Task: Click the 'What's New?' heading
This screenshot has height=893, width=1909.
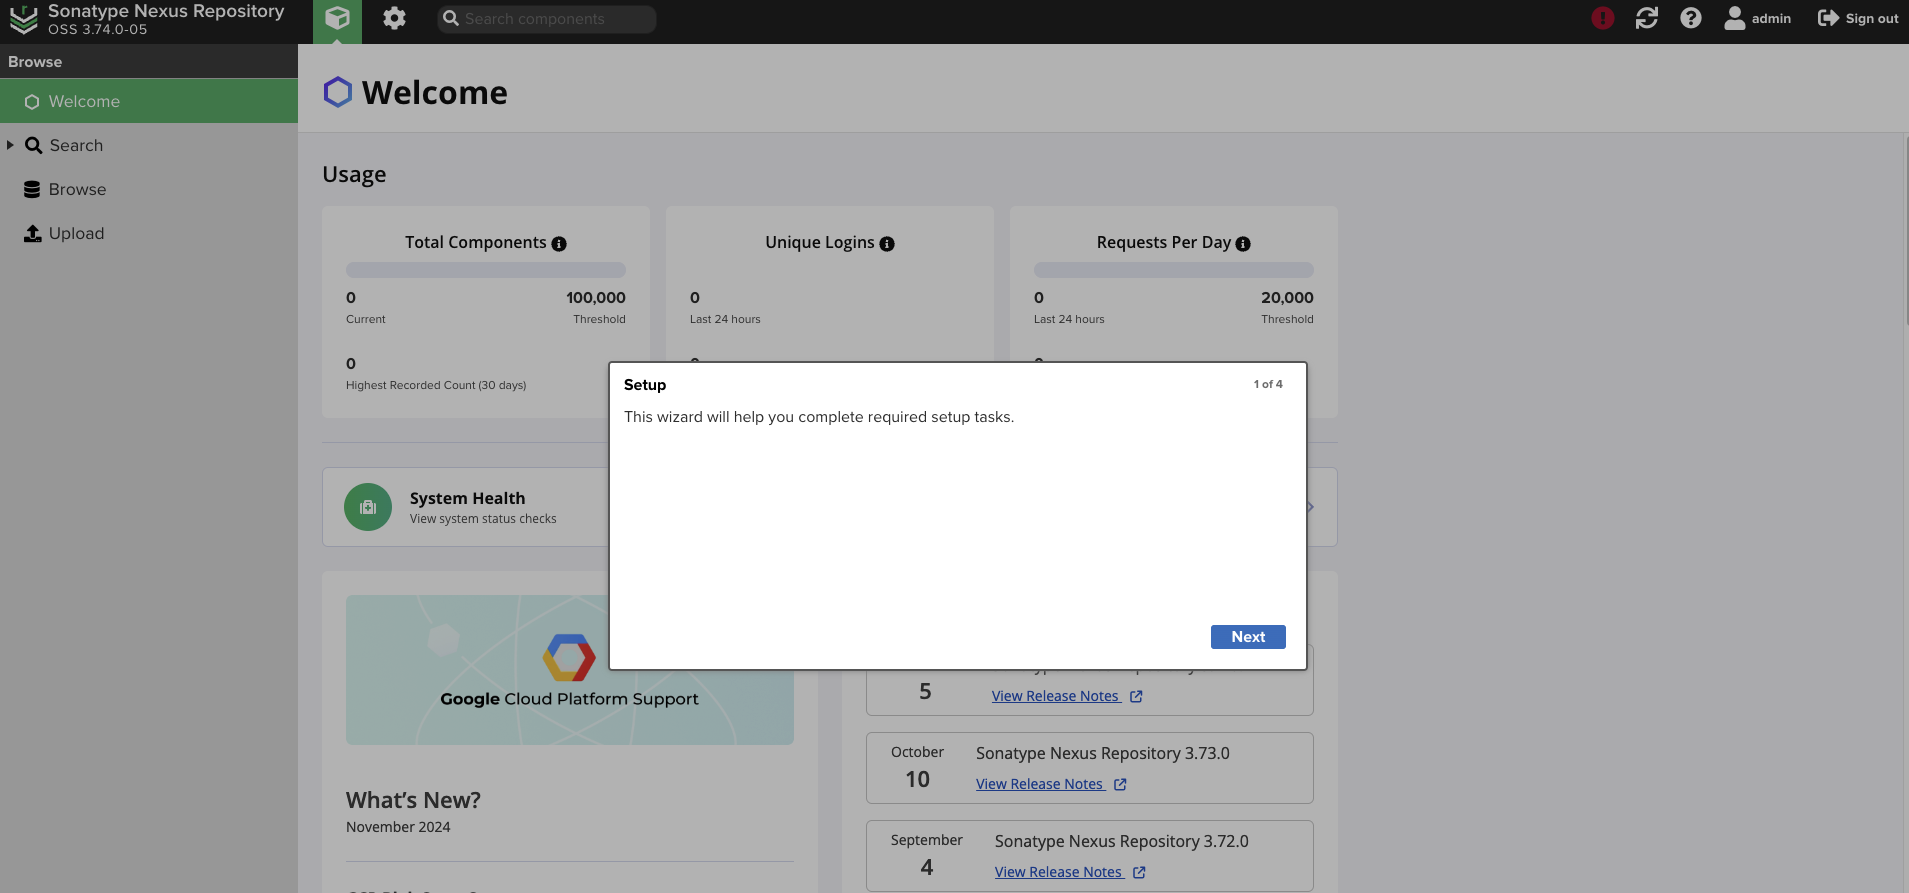Action: coord(413,800)
